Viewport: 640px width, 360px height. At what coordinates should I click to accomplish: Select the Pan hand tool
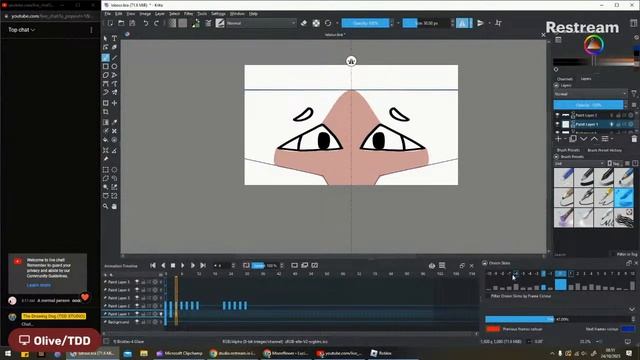tap(114, 207)
